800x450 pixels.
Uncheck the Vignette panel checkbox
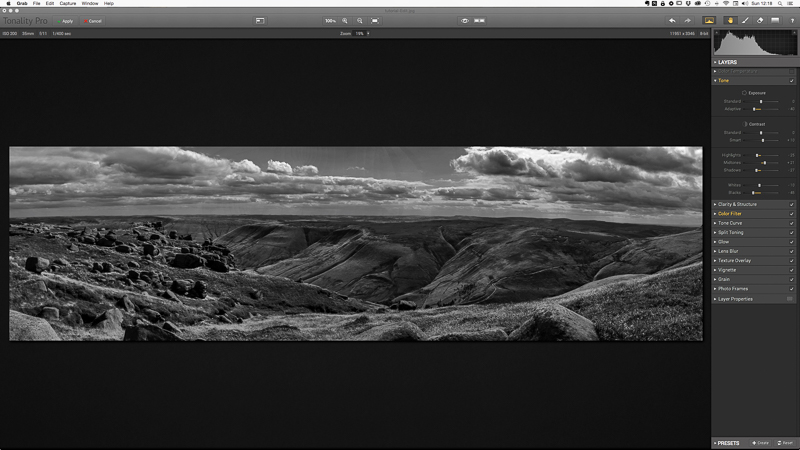791,270
